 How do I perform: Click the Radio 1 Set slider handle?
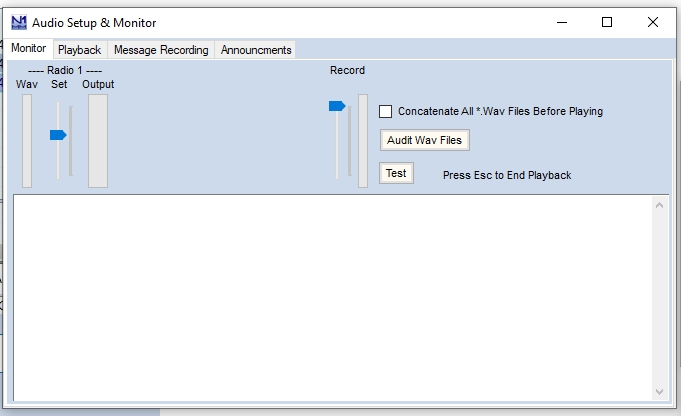pyautogui.click(x=58, y=135)
